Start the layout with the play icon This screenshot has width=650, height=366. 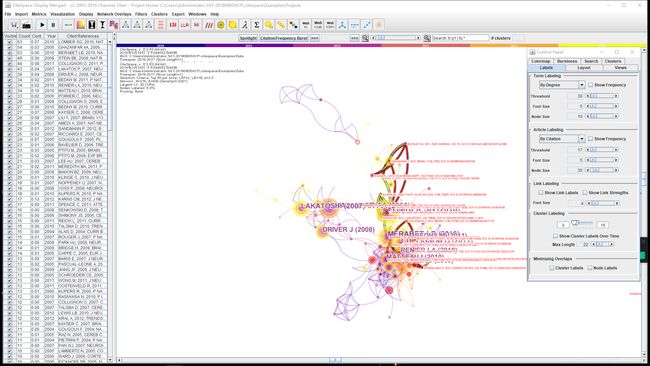(42, 25)
